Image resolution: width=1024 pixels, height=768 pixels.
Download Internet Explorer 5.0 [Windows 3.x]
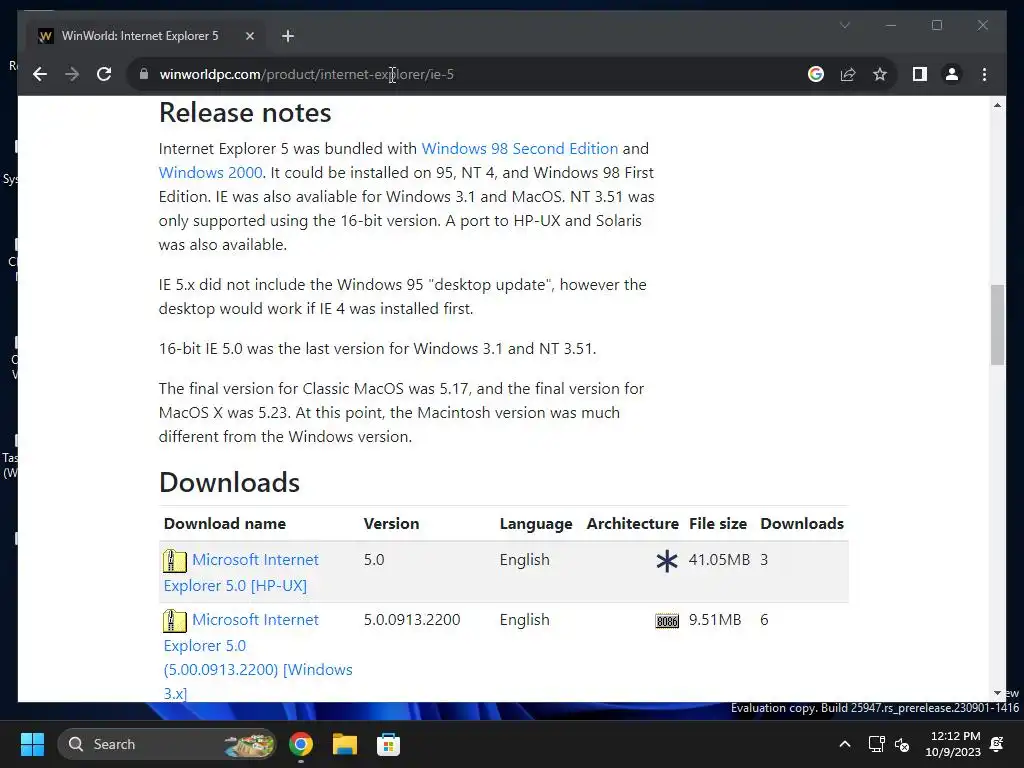(258, 656)
